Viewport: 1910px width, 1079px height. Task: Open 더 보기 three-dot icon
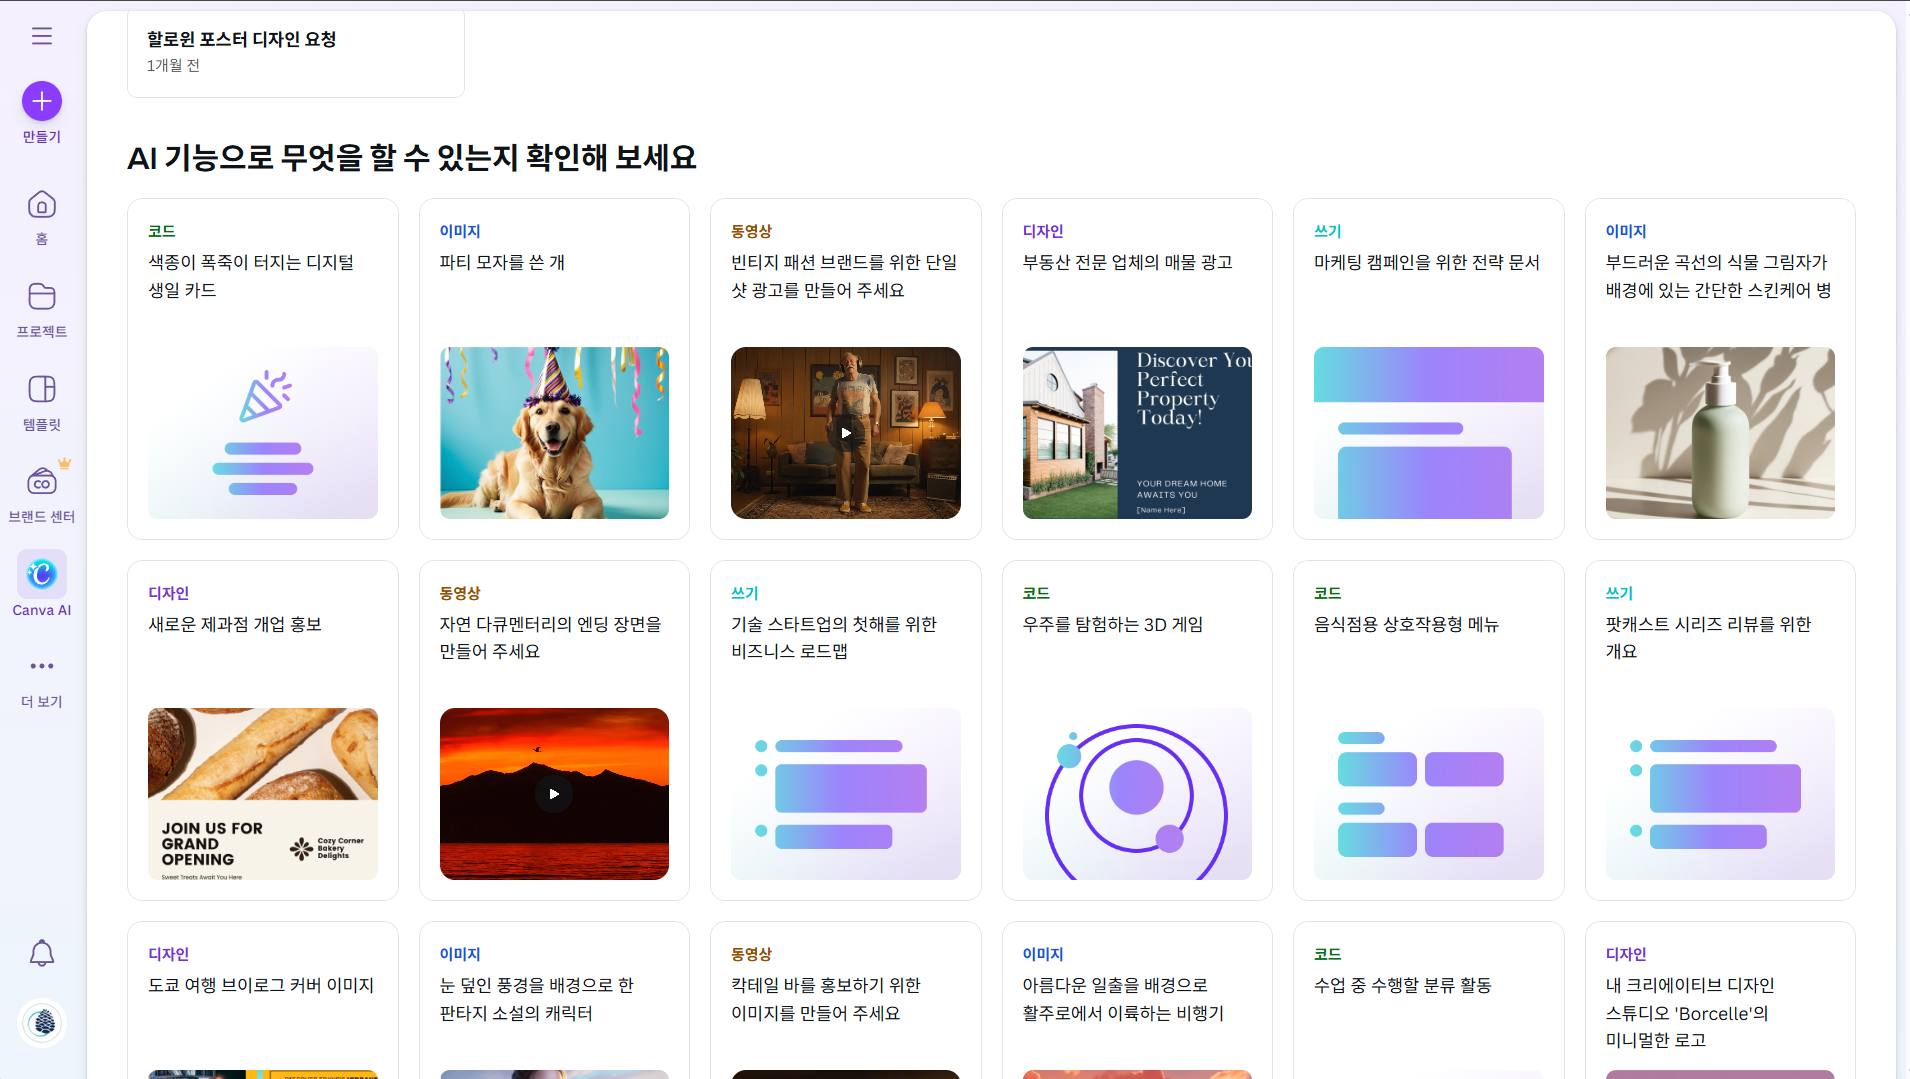click(42, 666)
